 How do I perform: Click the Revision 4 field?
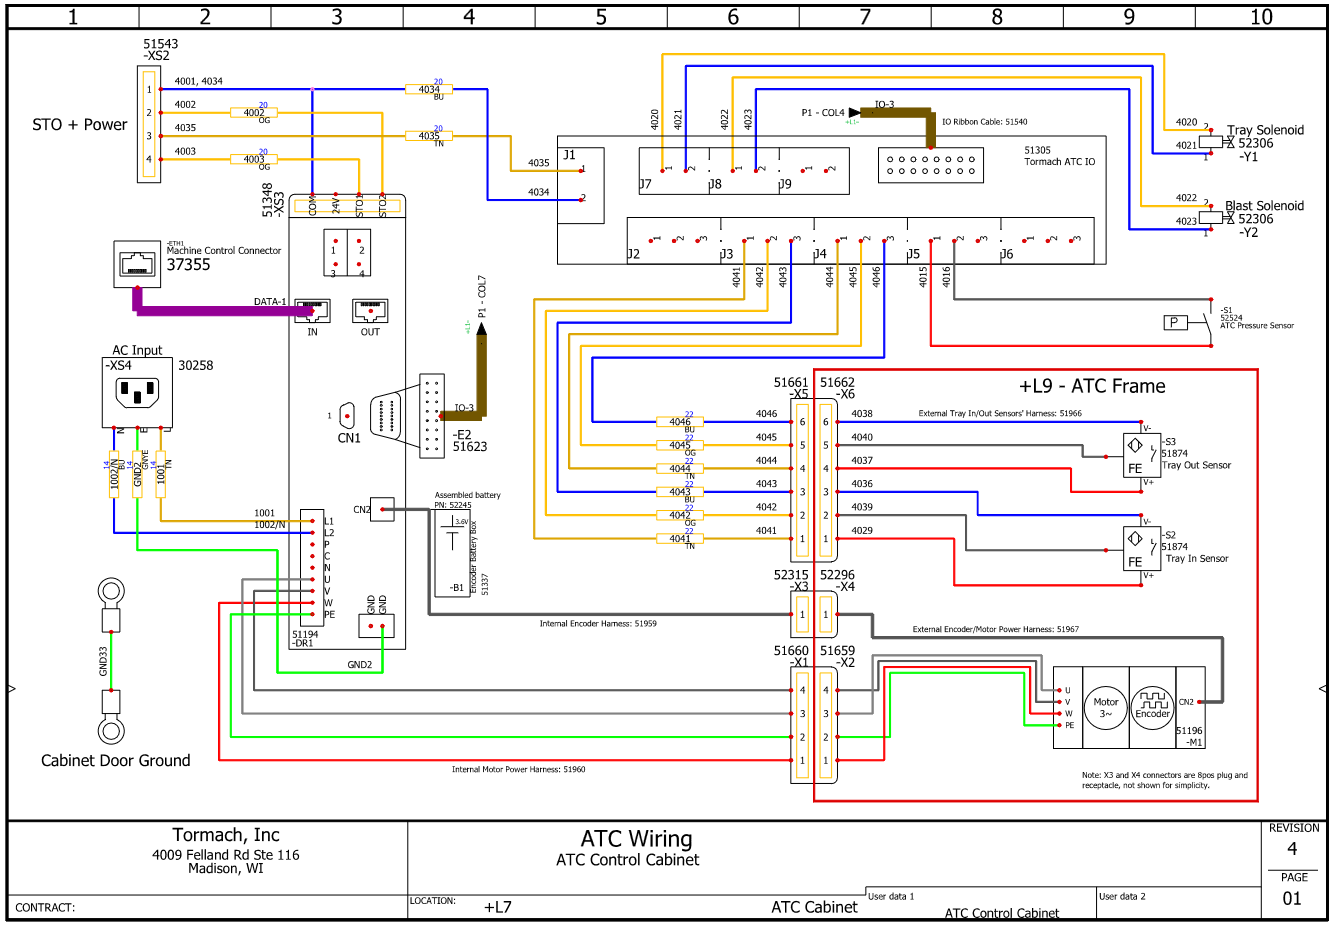1293,848
